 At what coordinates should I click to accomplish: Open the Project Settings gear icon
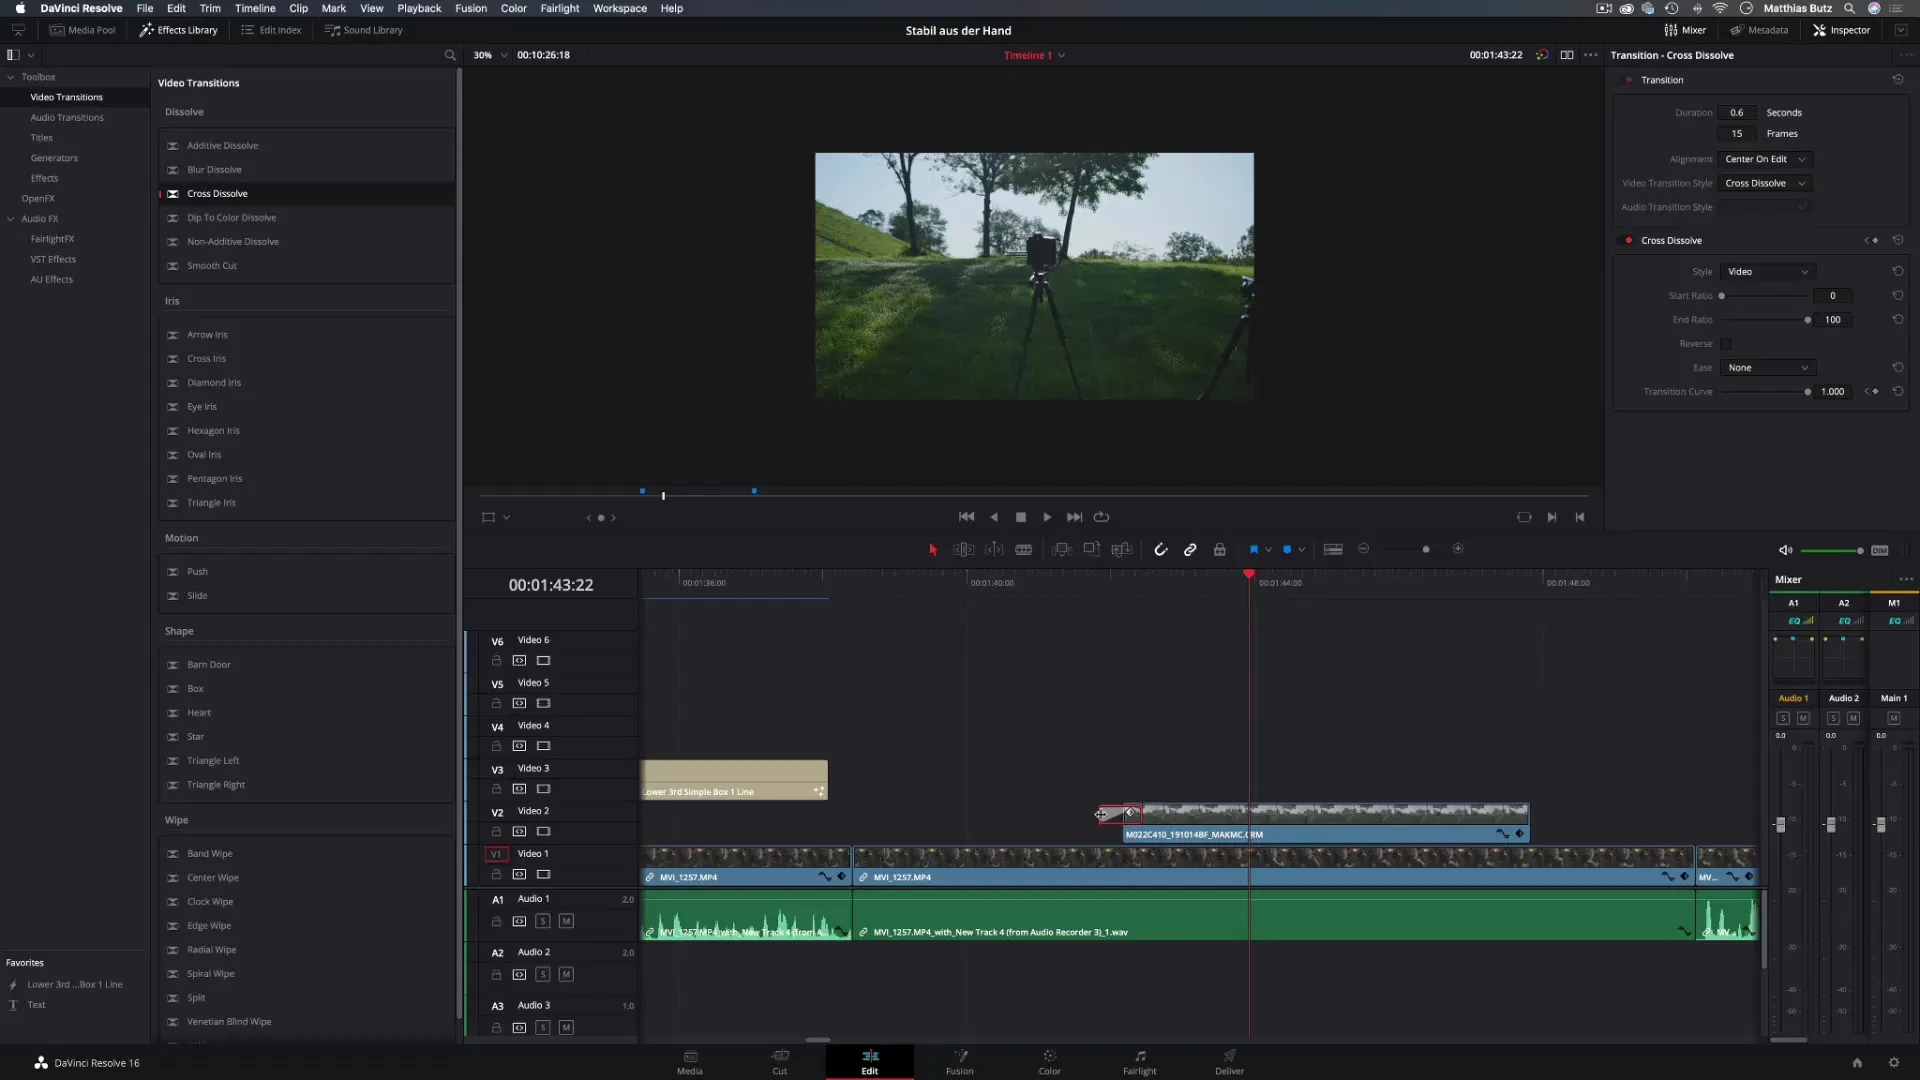tap(1893, 1062)
